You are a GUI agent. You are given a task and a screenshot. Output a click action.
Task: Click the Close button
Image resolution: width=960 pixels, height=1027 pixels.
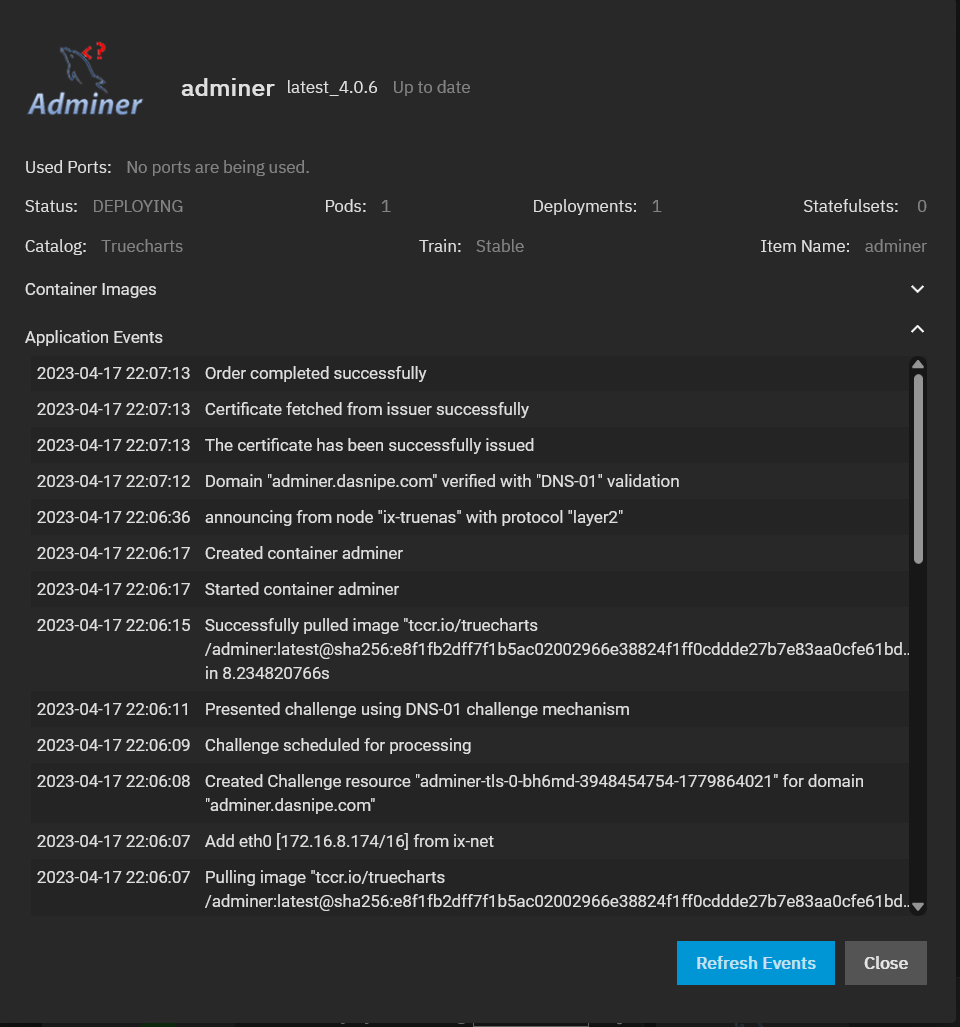(885, 963)
